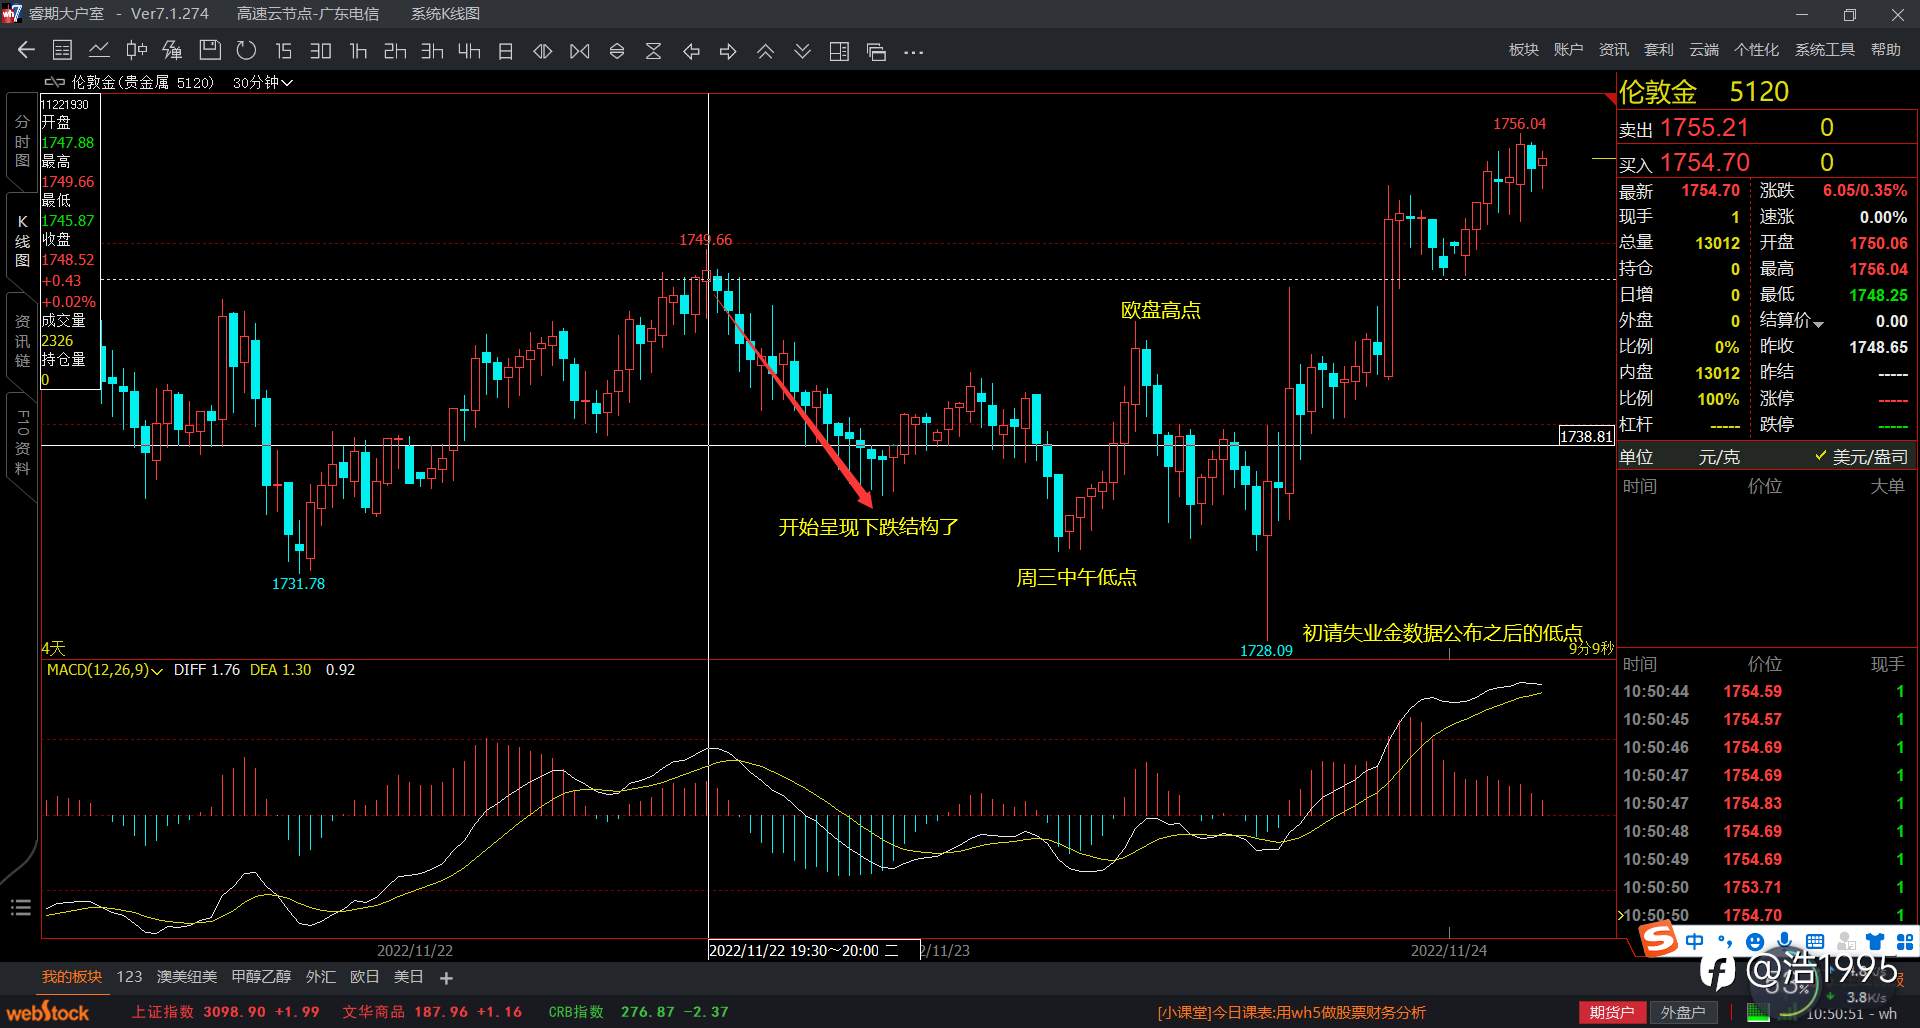
Task: Switch to the candlestick K-line chart icon
Action: (x=137, y=50)
